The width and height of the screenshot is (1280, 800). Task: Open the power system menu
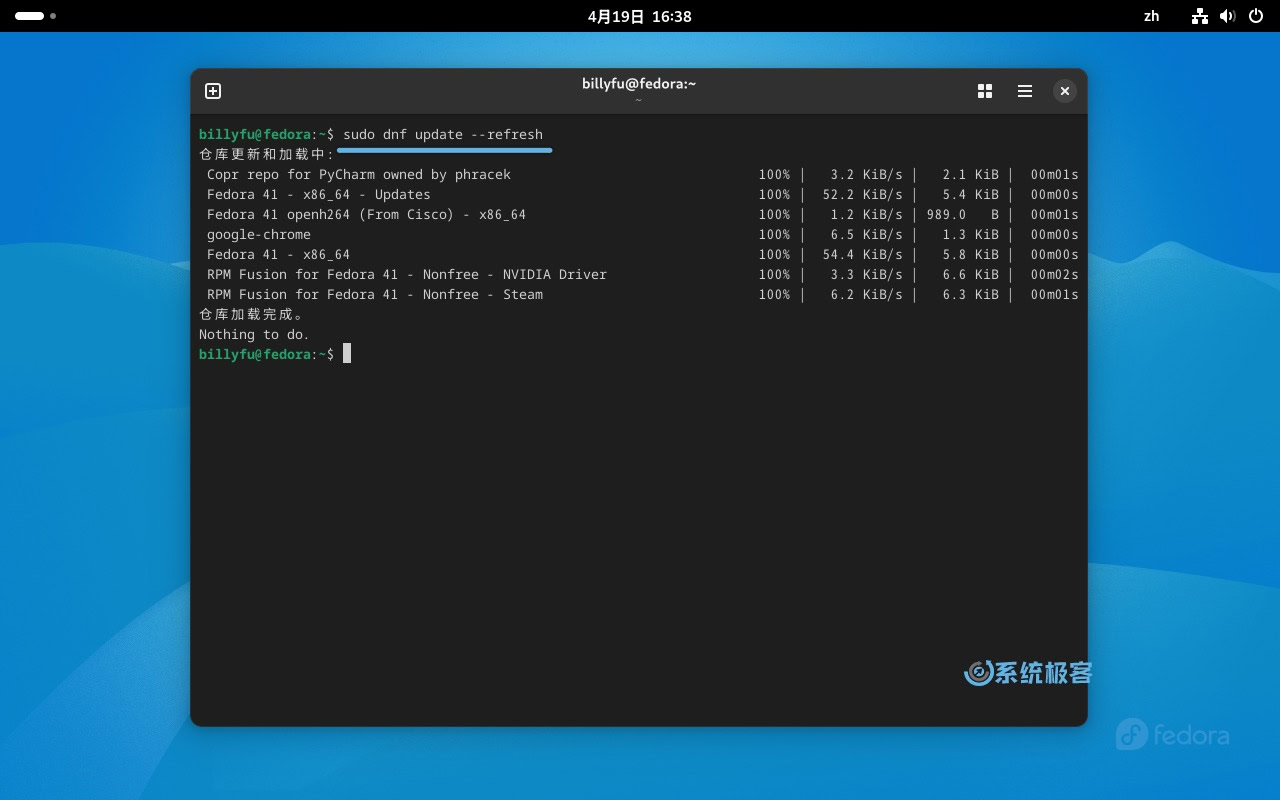click(1257, 16)
